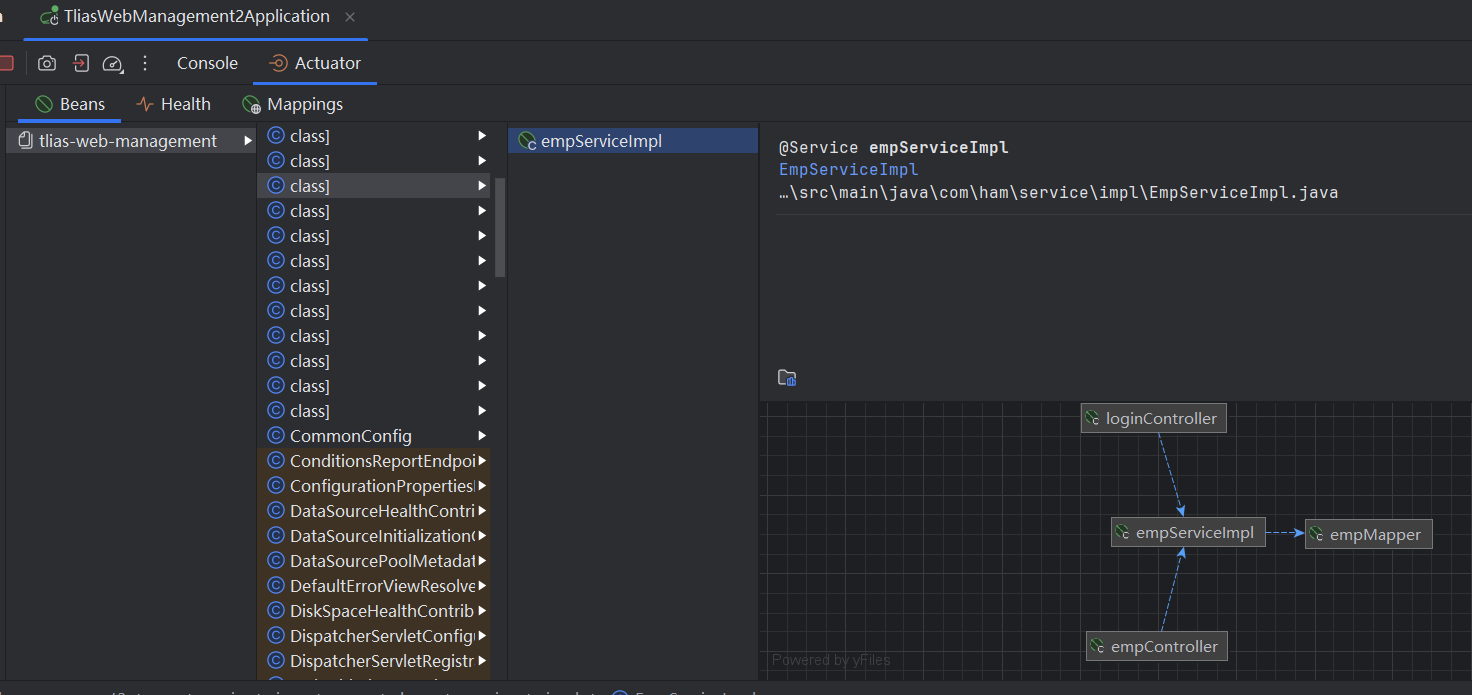Screen dimensions: 1472x695
Task: Expand the DataSourceHealthContri entry arrow
Action: click(482, 511)
